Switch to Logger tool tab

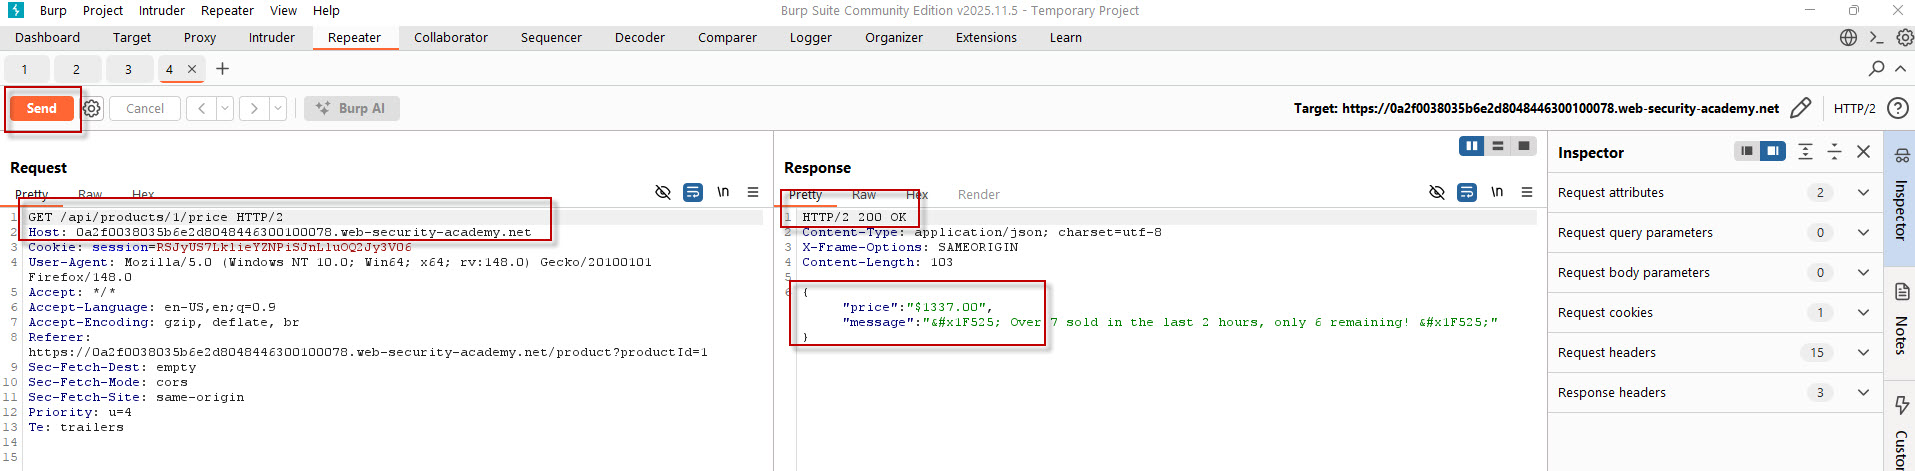point(811,37)
